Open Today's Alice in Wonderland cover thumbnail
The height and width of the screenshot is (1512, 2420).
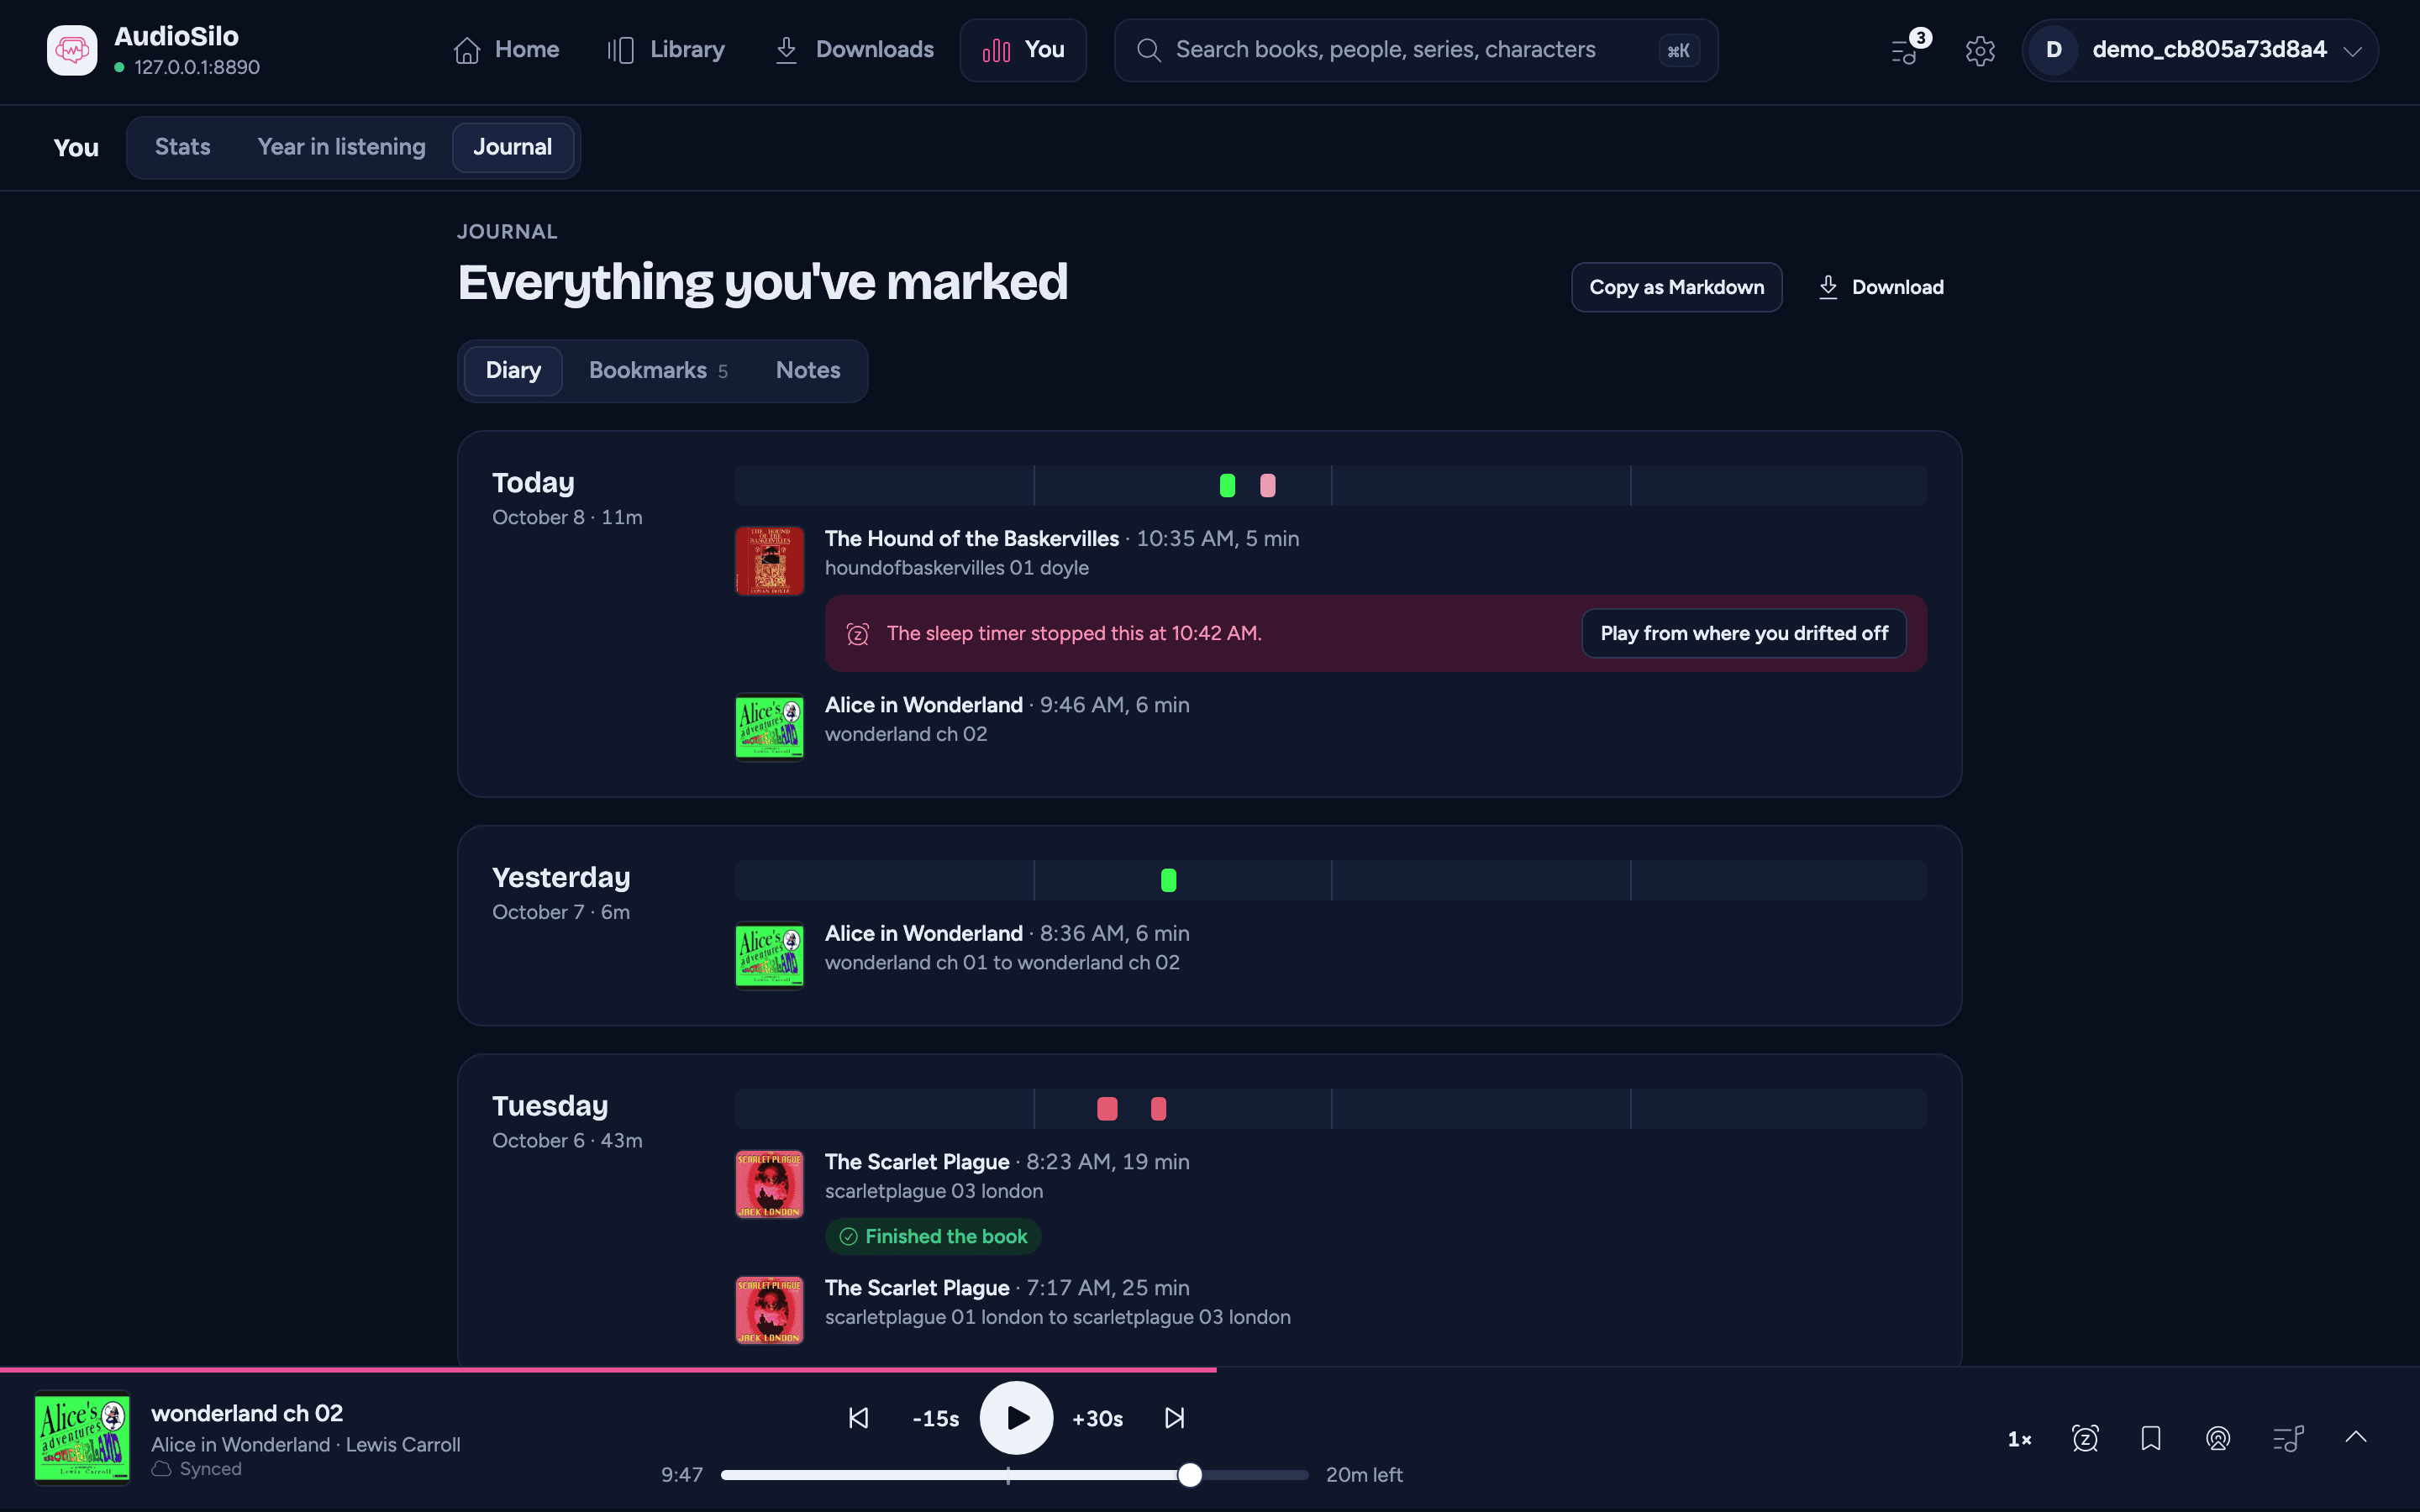(x=769, y=727)
